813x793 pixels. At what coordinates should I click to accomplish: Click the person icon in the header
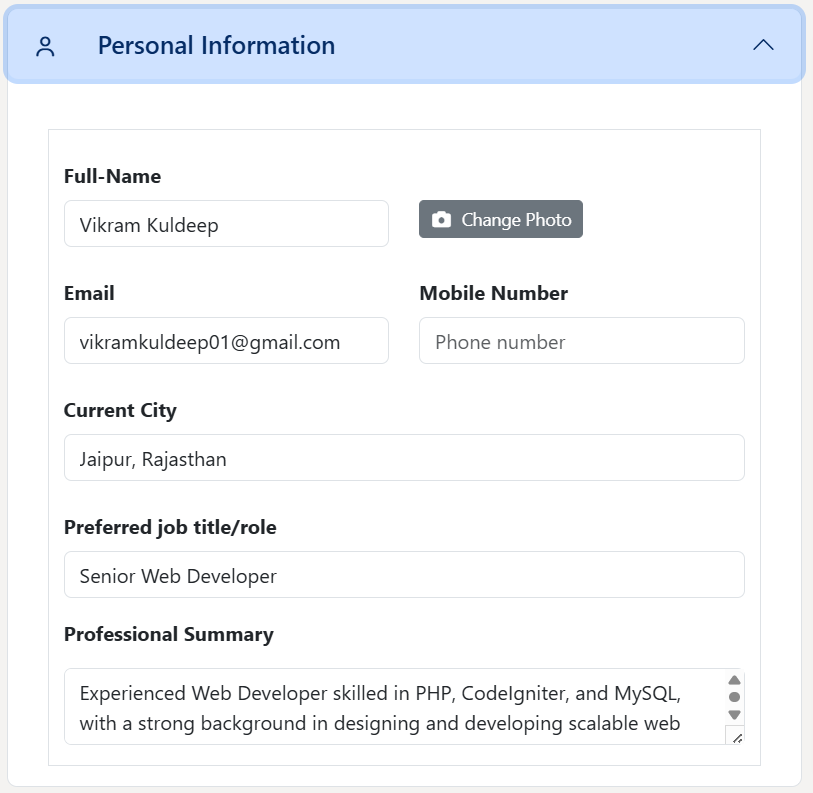[x=45, y=46]
